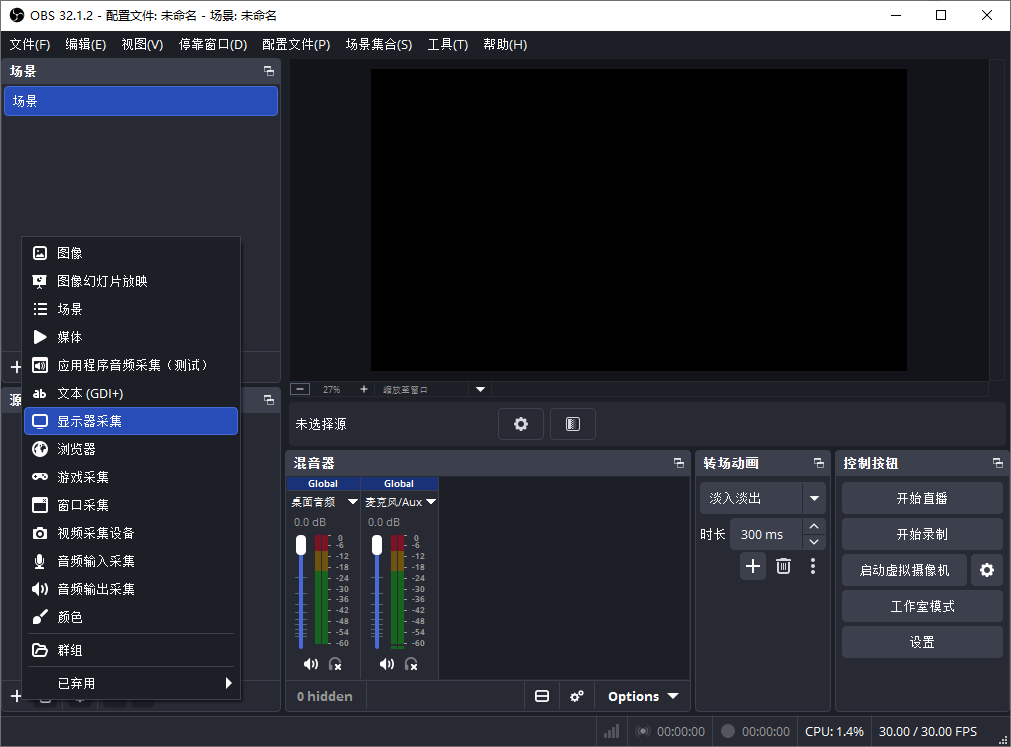This screenshot has width=1011, height=747.
Task: Click the group folder icon
Action: (40, 650)
